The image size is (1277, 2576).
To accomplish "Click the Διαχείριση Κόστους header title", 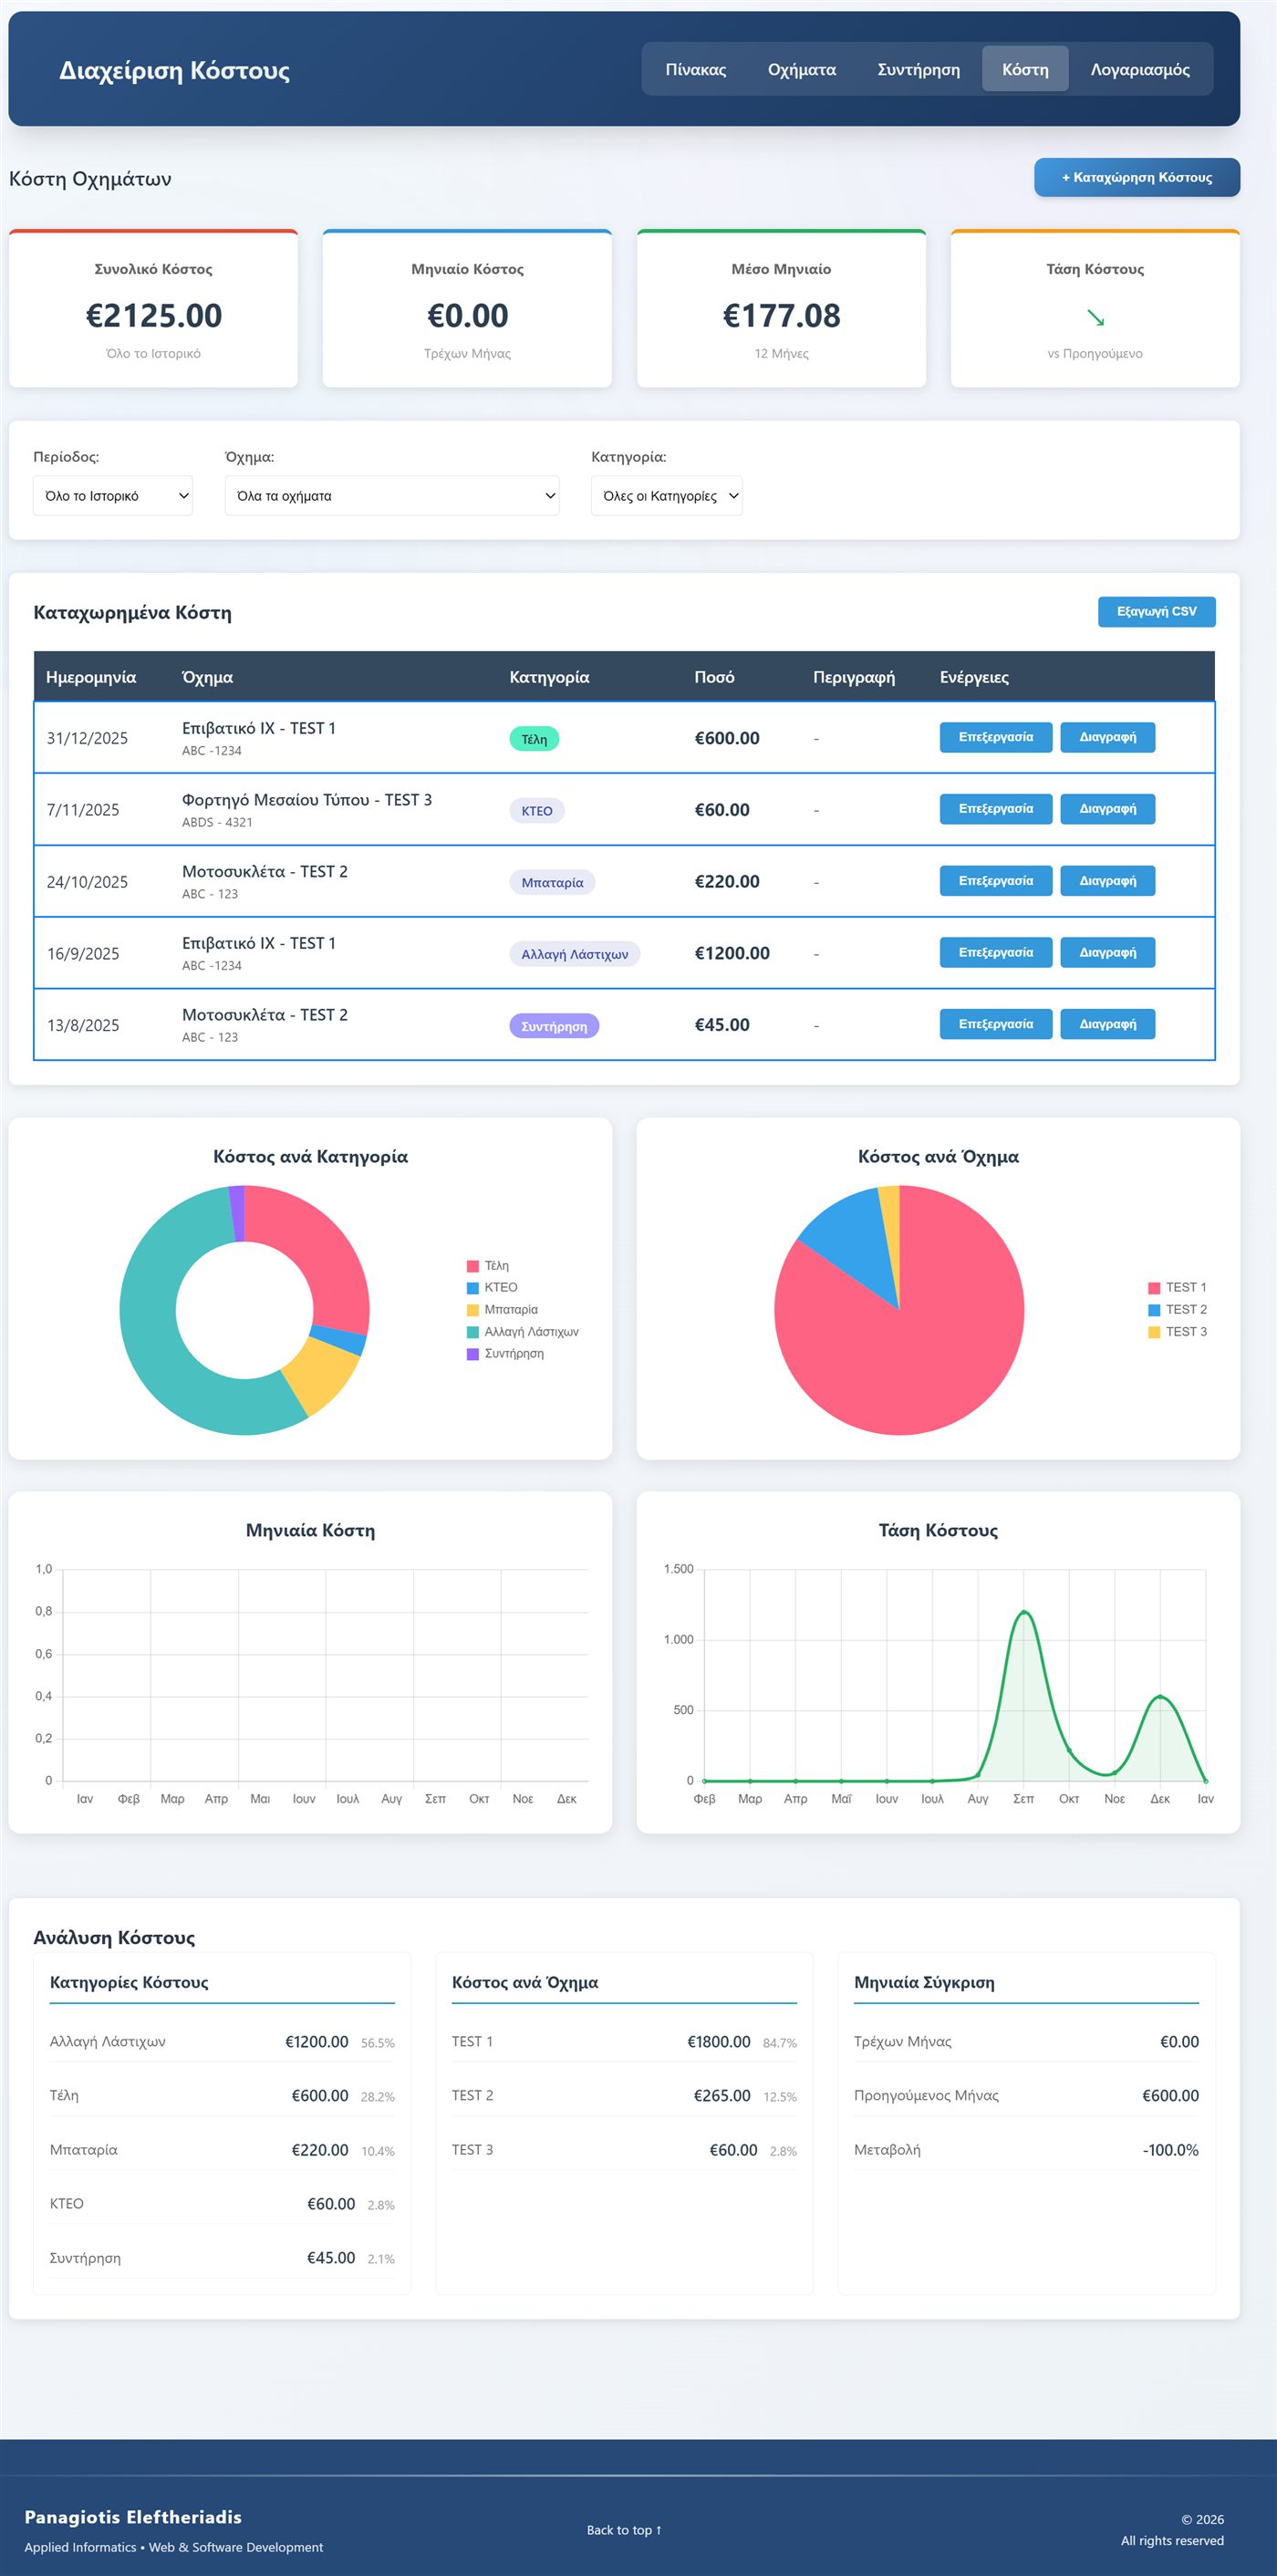I will (174, 70).
